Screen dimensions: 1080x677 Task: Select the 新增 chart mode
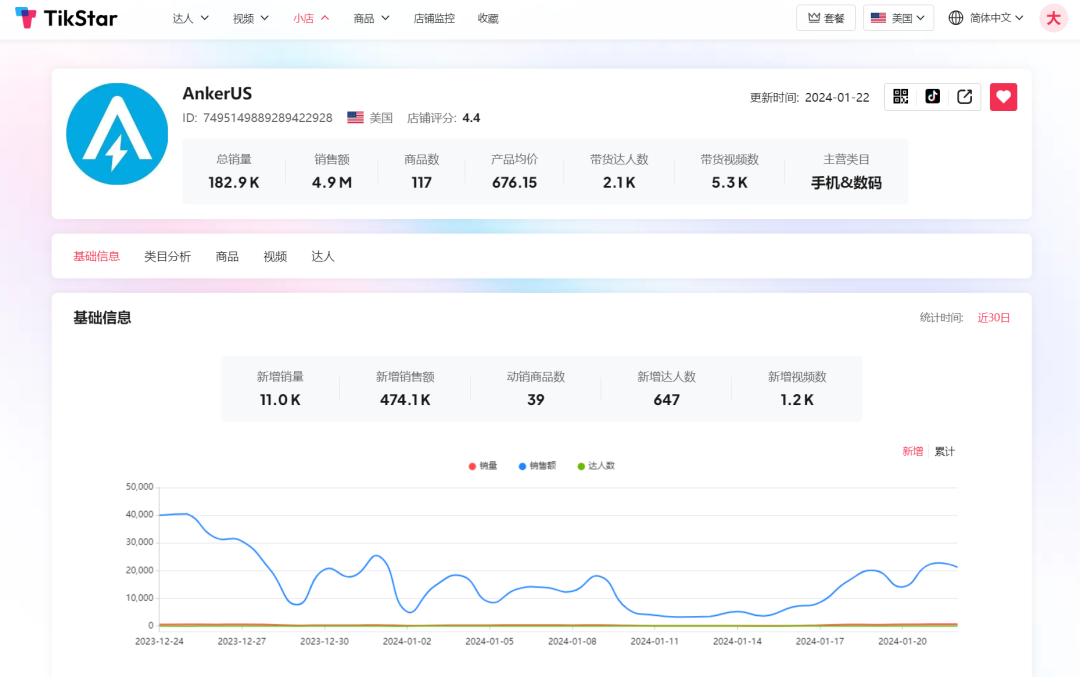(913, 451)
